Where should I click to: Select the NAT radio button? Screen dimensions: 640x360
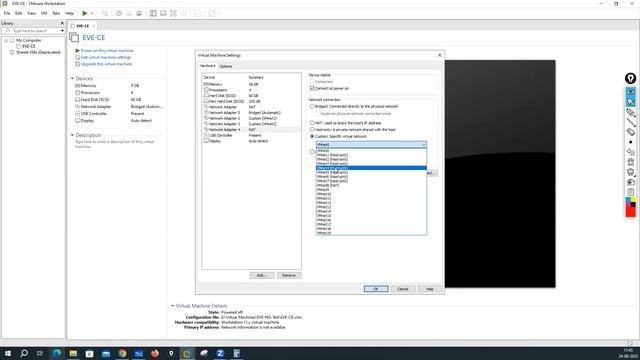[x=312, y=122]
